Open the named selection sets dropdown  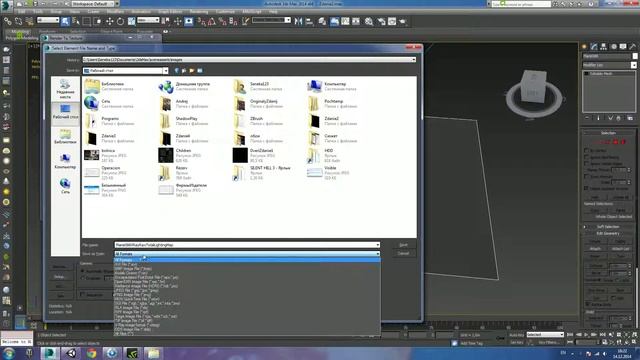click(271, 20)
